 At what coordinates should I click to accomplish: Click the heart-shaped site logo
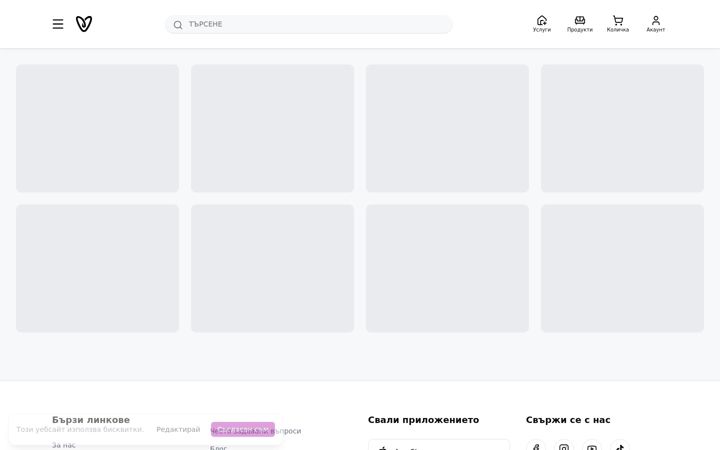(x=84, y=24)
